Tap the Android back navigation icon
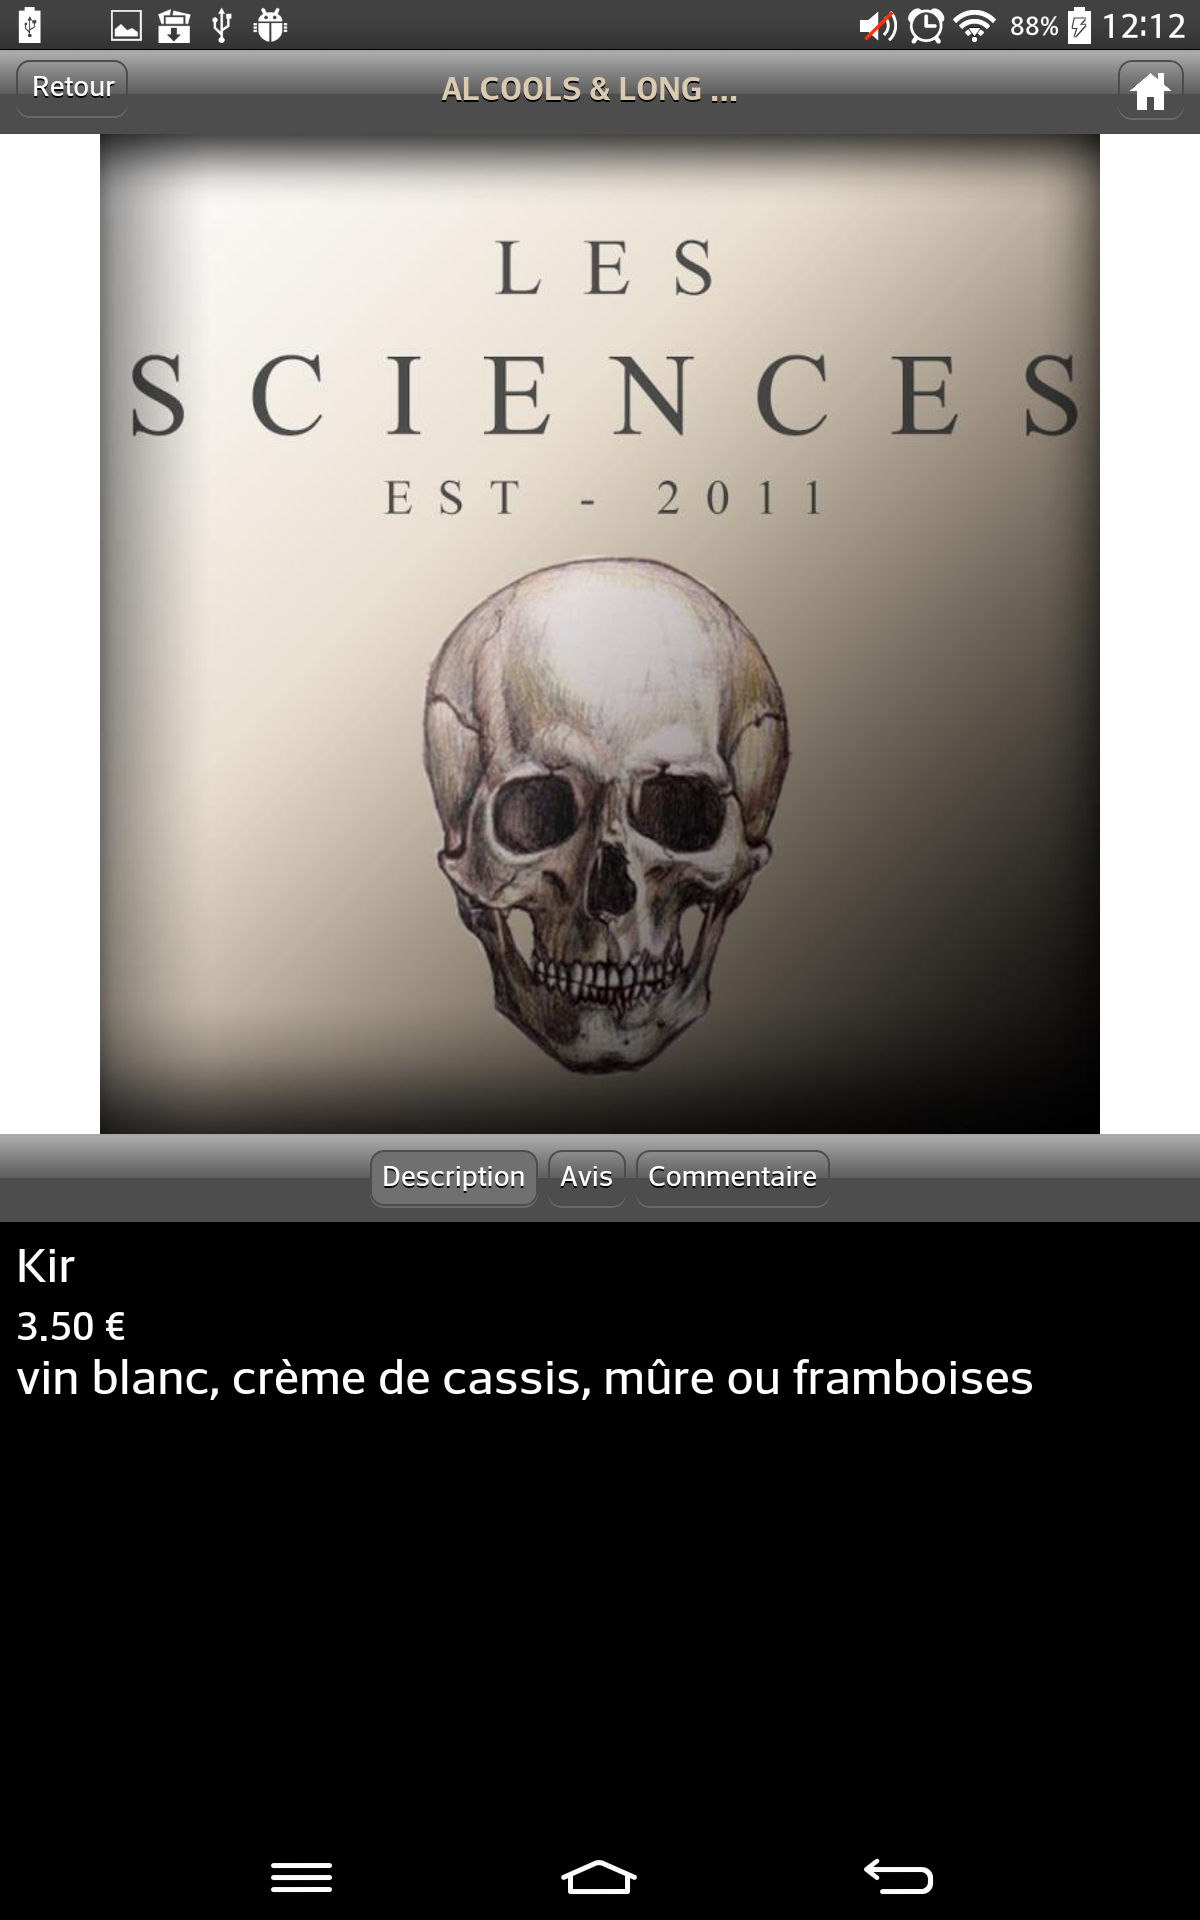Viewport: 1200px width, 1920px height. coord(898,1876)
